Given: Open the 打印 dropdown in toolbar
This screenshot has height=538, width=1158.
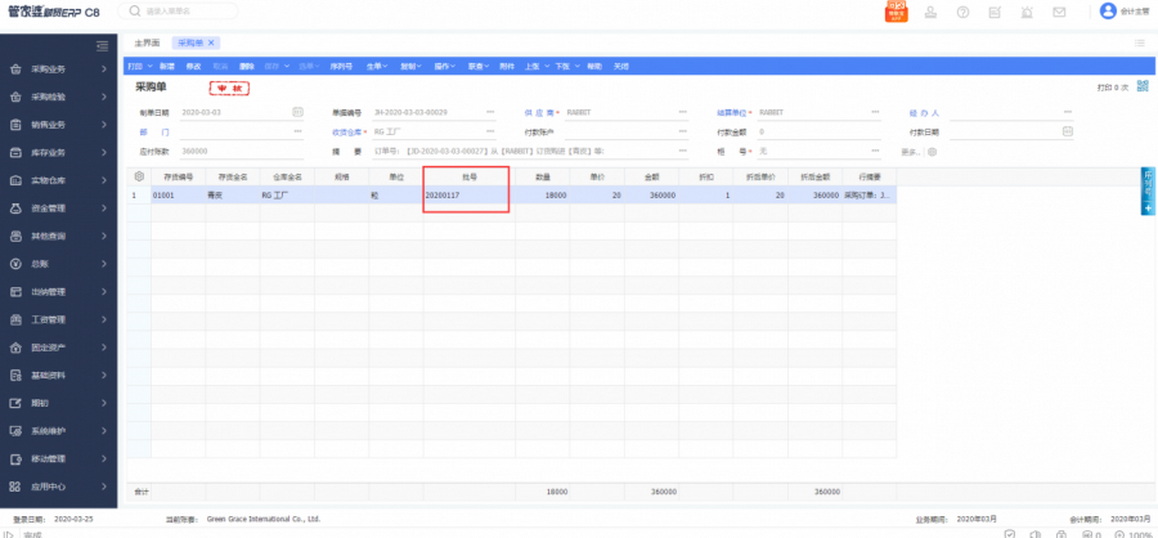Looking at the screenshot, I should 136,66.
